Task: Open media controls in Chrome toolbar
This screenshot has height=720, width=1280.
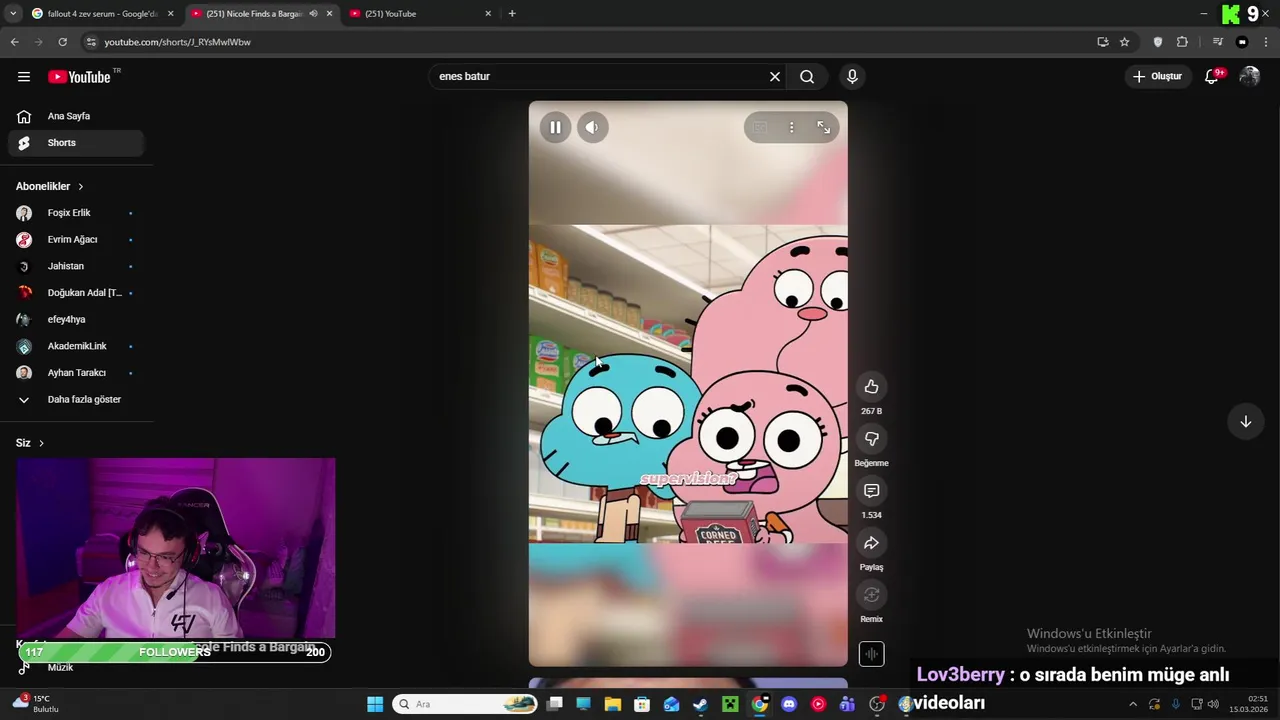Action: point(1217,42)
